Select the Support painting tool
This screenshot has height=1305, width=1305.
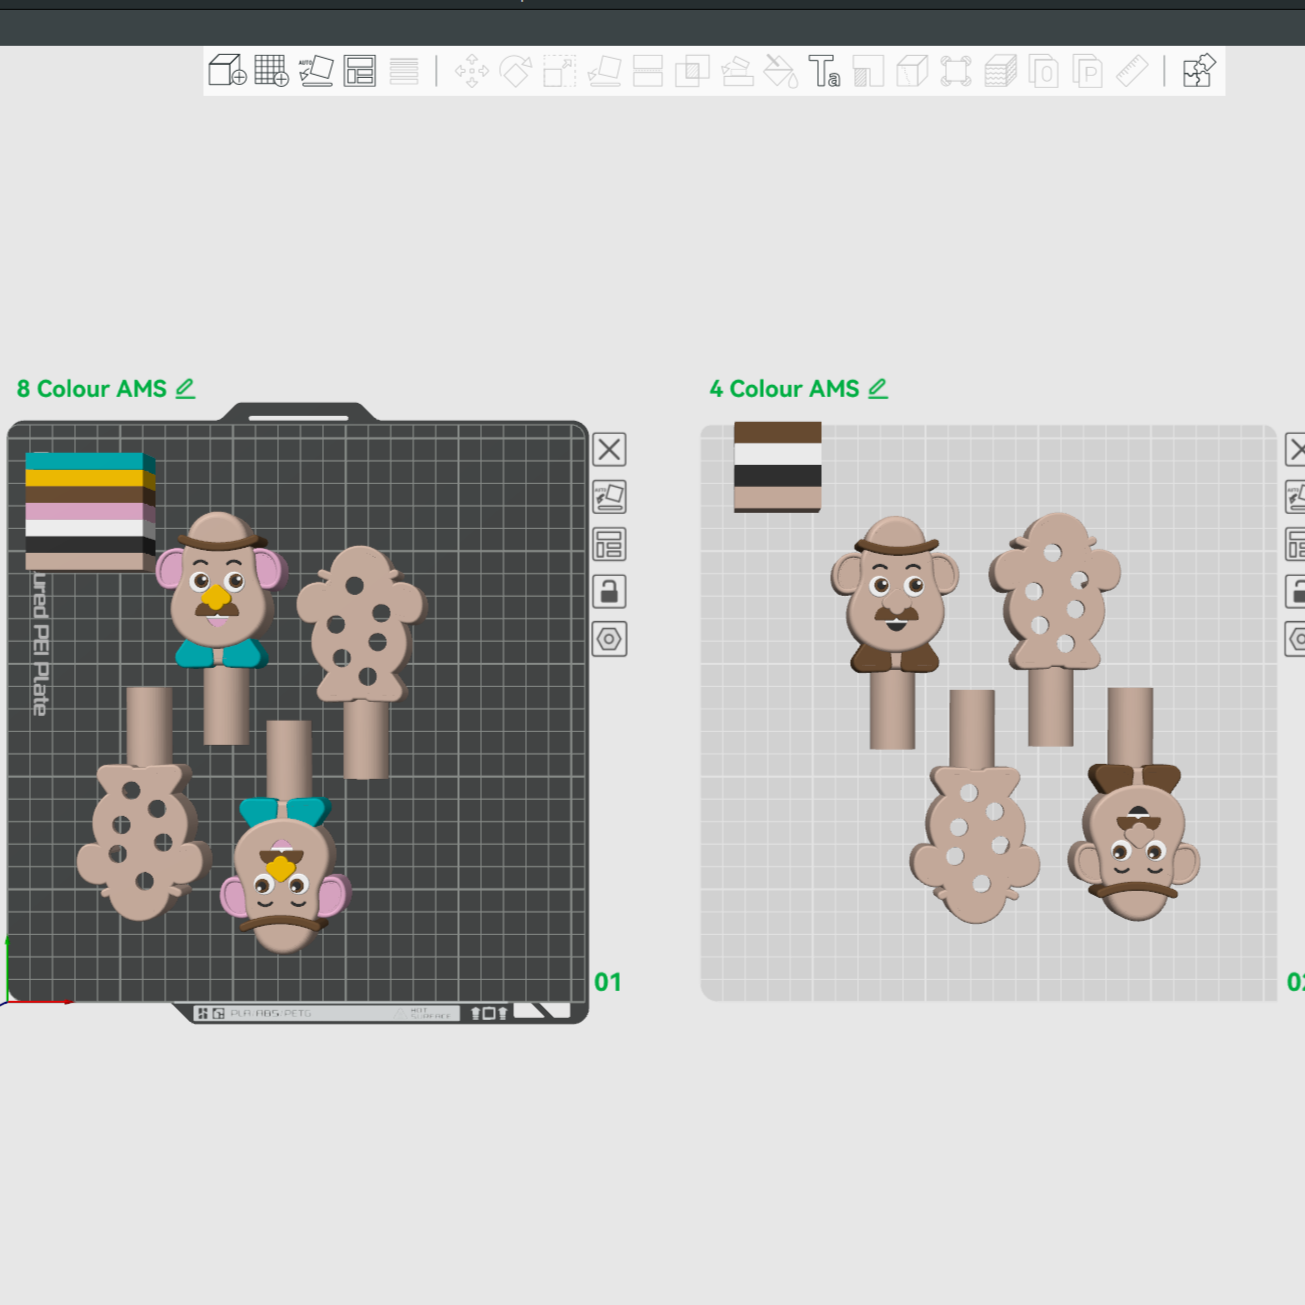point(737,71)
